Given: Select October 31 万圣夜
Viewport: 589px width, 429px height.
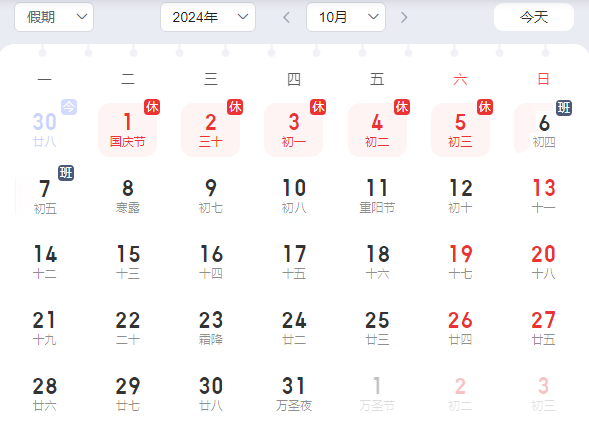Looking at the screenshot, I should point(294,394).
